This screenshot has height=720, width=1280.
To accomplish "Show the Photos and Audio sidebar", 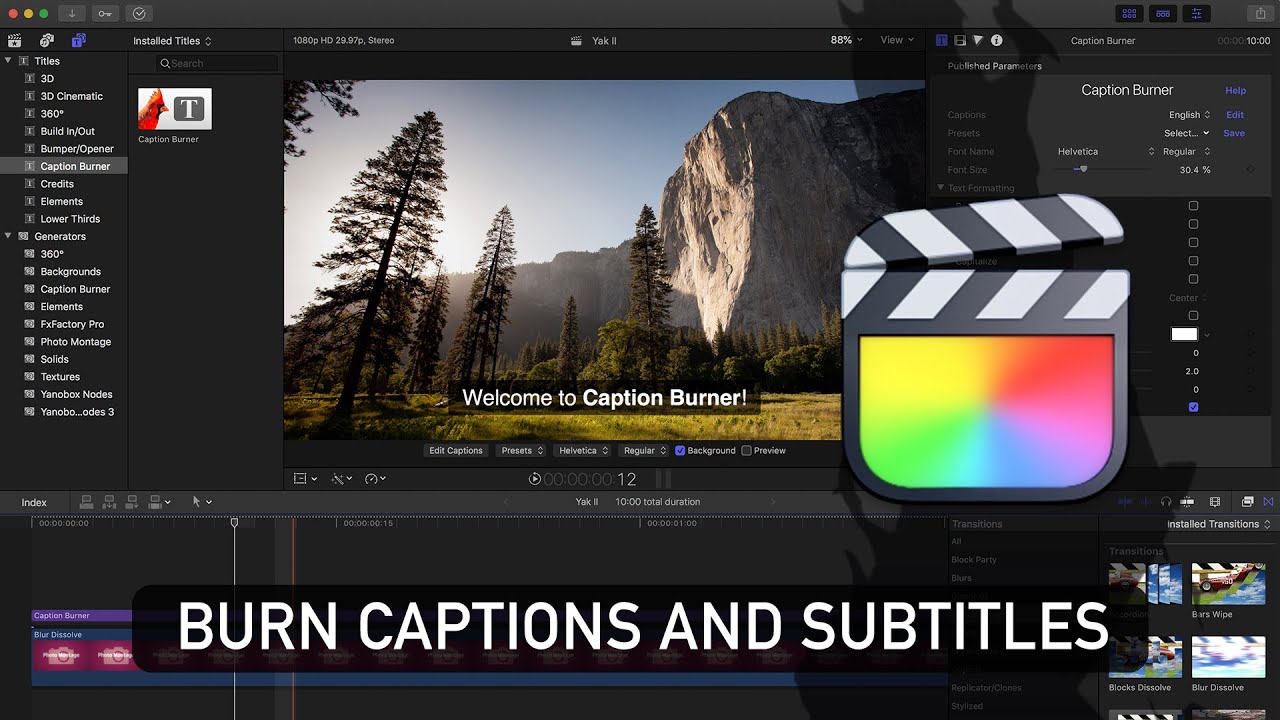I will tap(46, 41).
